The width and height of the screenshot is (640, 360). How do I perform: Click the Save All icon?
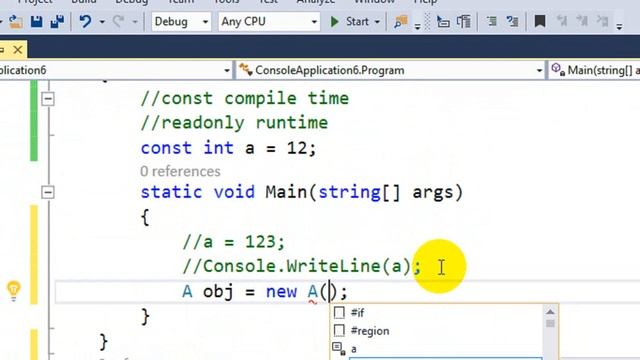(57, 22)
